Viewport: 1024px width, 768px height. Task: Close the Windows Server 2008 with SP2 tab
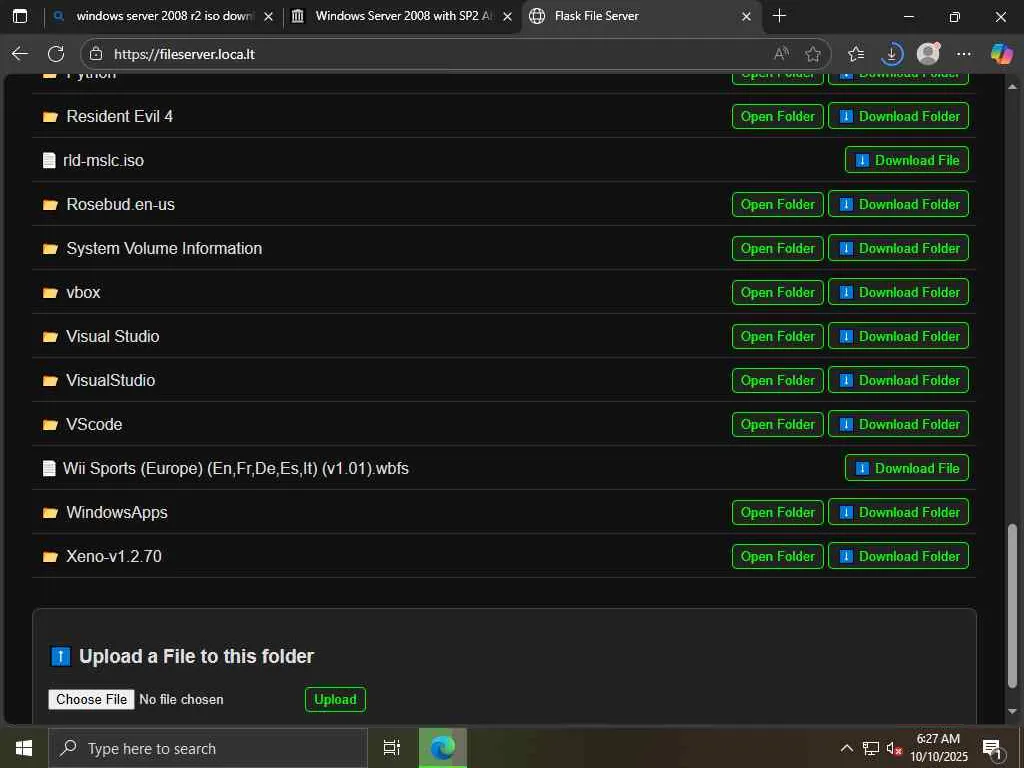tap(507, 16)
